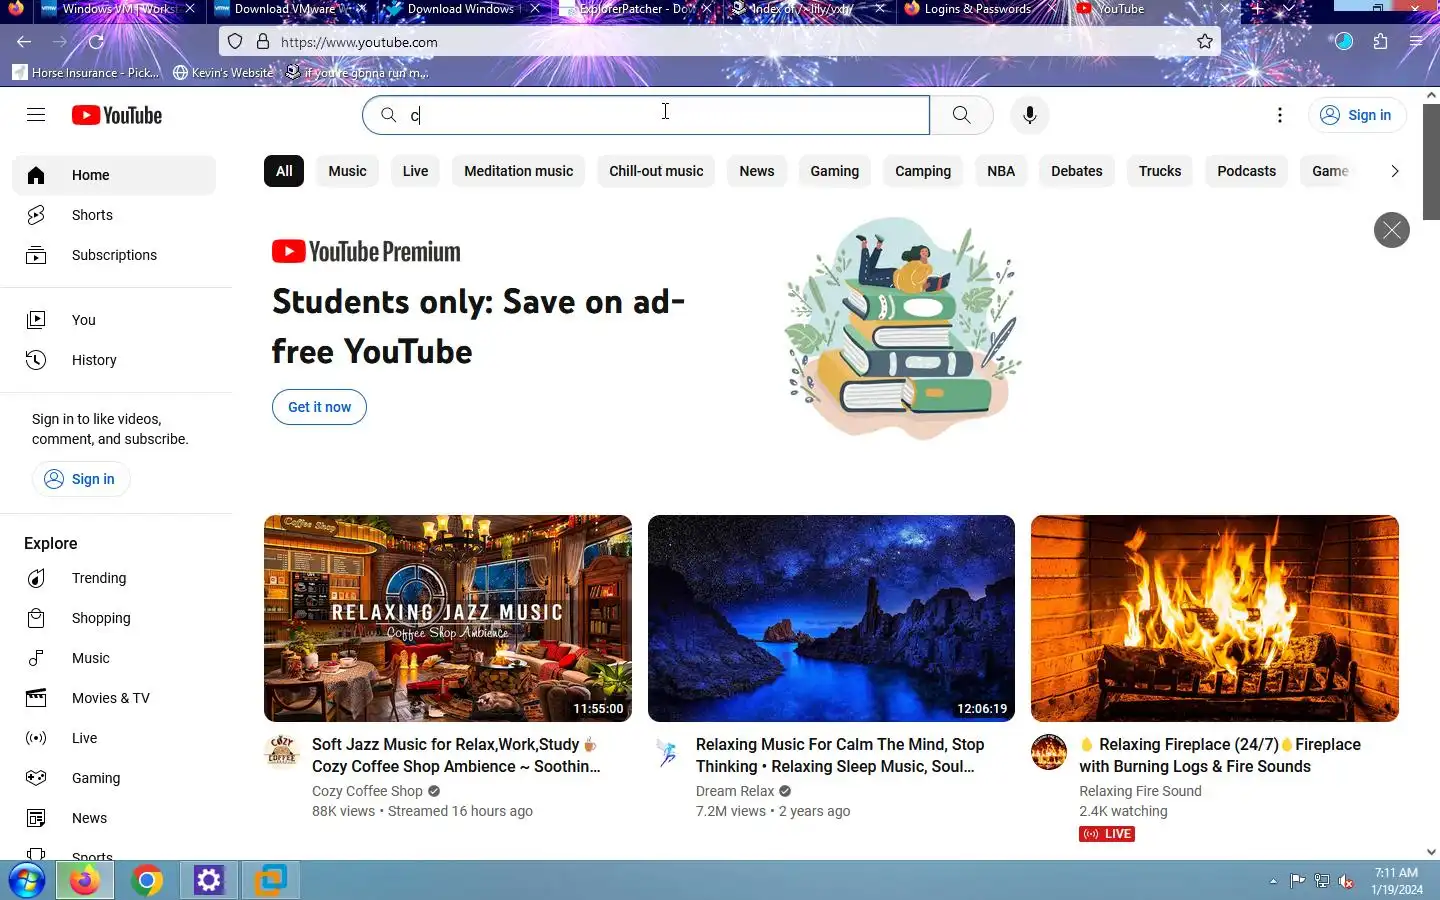Visit the Cozy Coffee Shop channel name
Viewport: 1440px width, 900px height.
pos(367,791)
